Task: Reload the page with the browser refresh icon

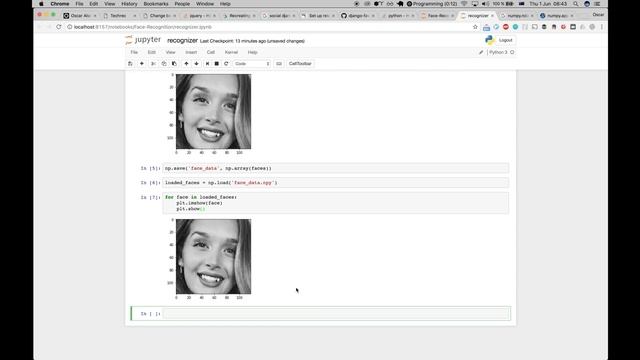Action: click(59, 27)
